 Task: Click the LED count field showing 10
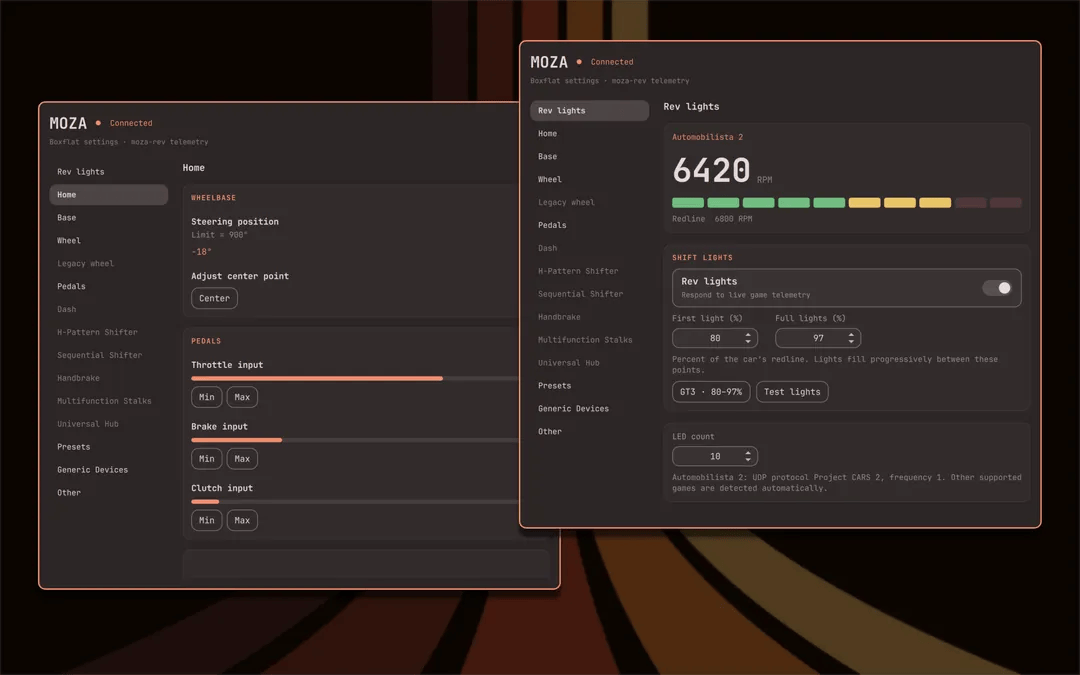[x=715, y=456]
